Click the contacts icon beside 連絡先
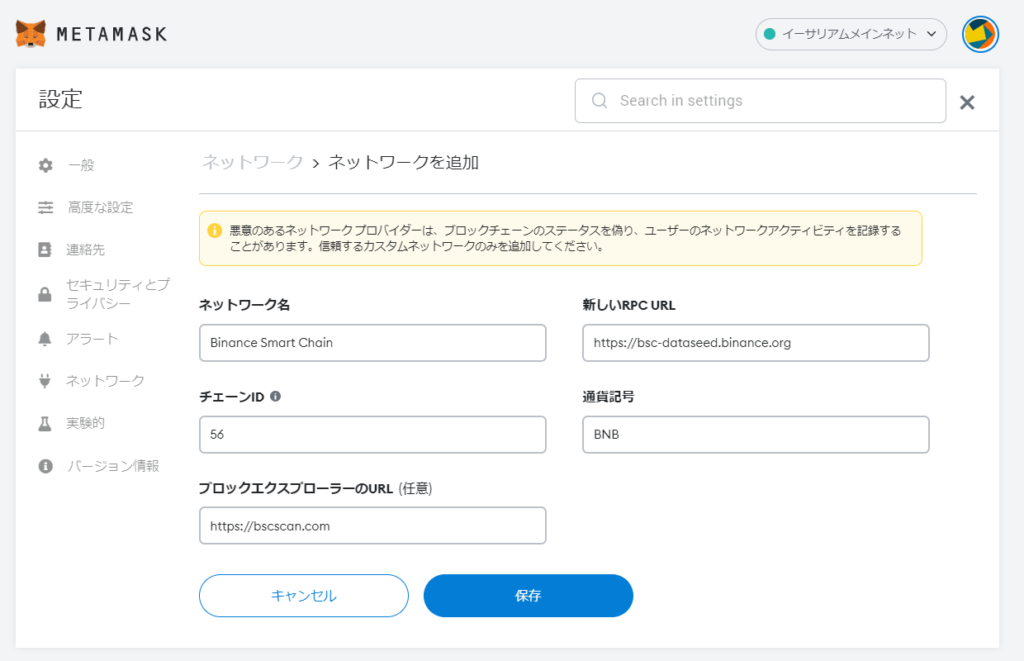 [45, 250]
